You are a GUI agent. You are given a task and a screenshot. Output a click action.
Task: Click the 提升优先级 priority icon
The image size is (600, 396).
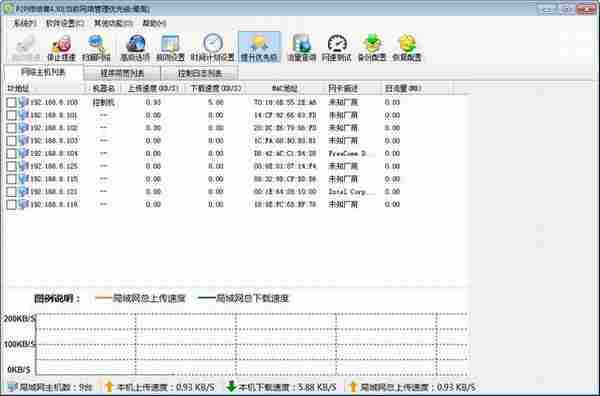point(259,47)
